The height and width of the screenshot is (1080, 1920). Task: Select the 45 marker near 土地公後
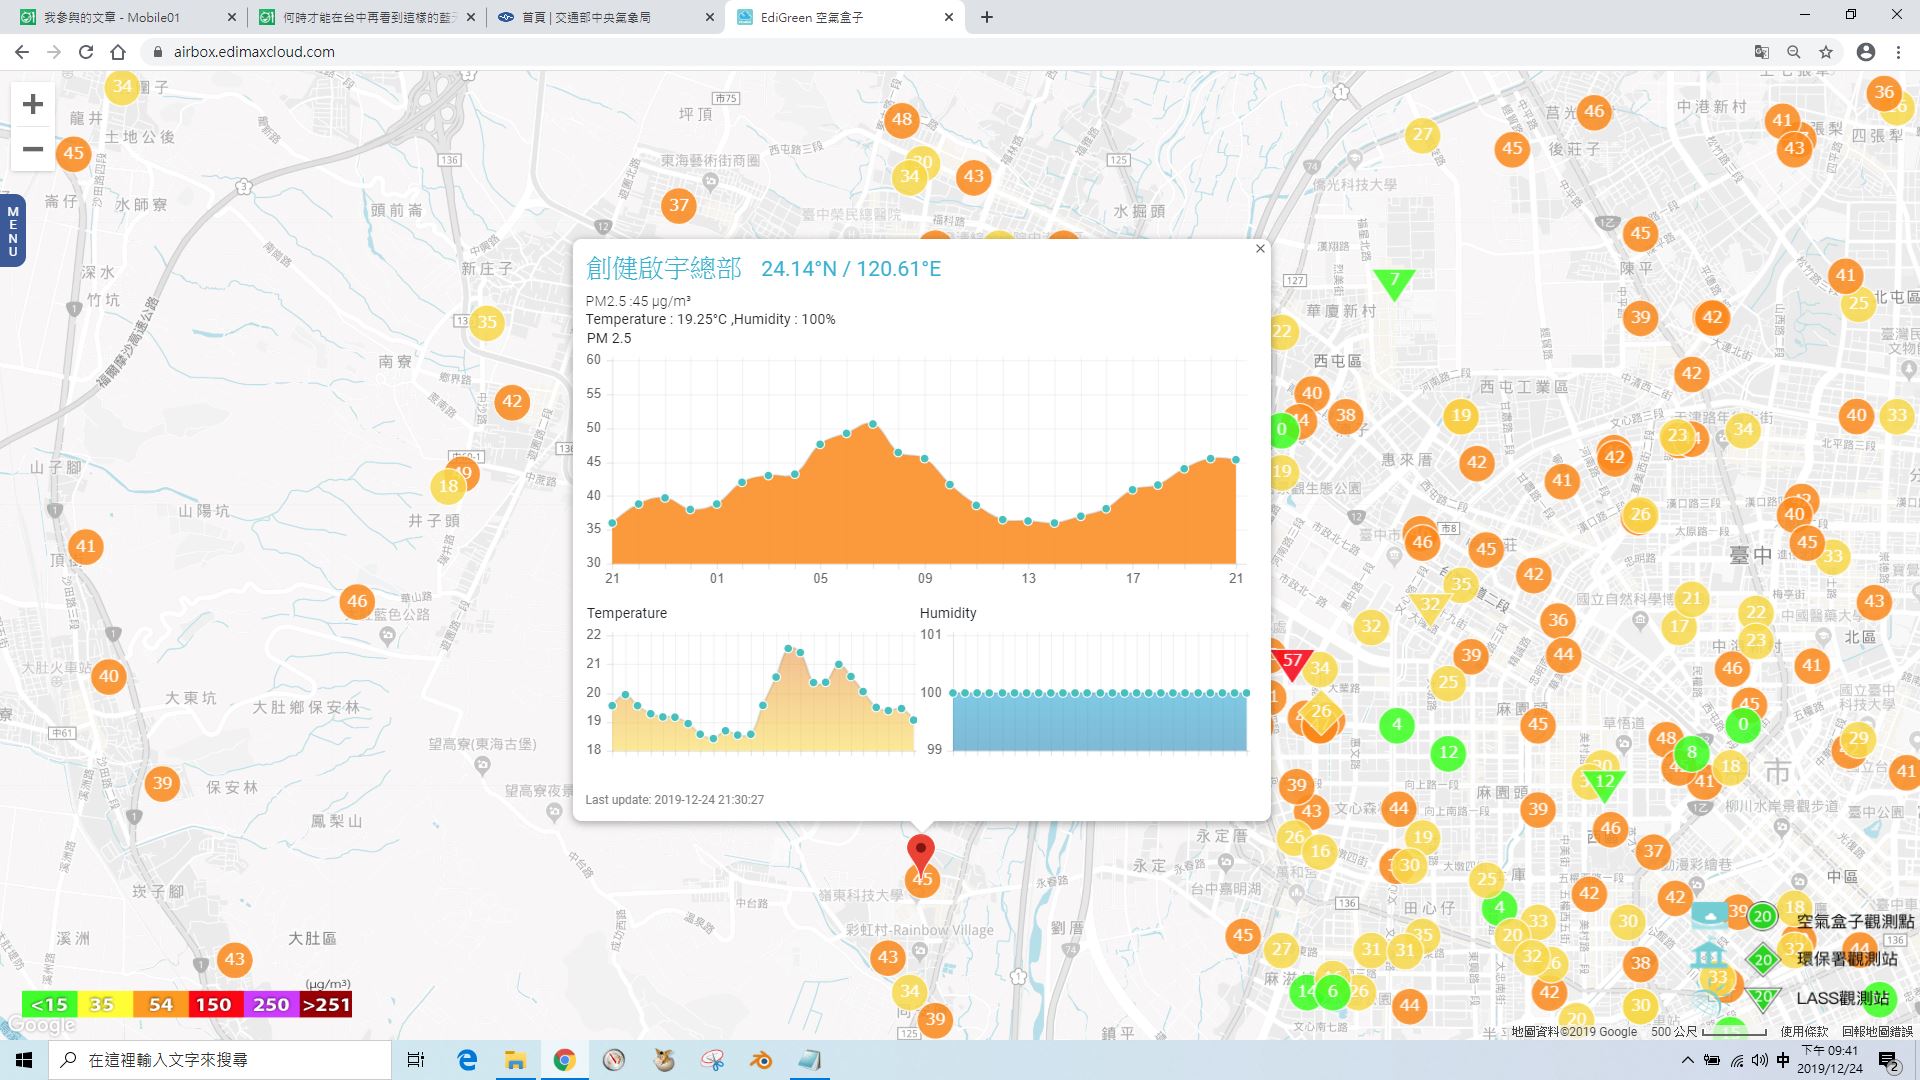pos(73,153)
